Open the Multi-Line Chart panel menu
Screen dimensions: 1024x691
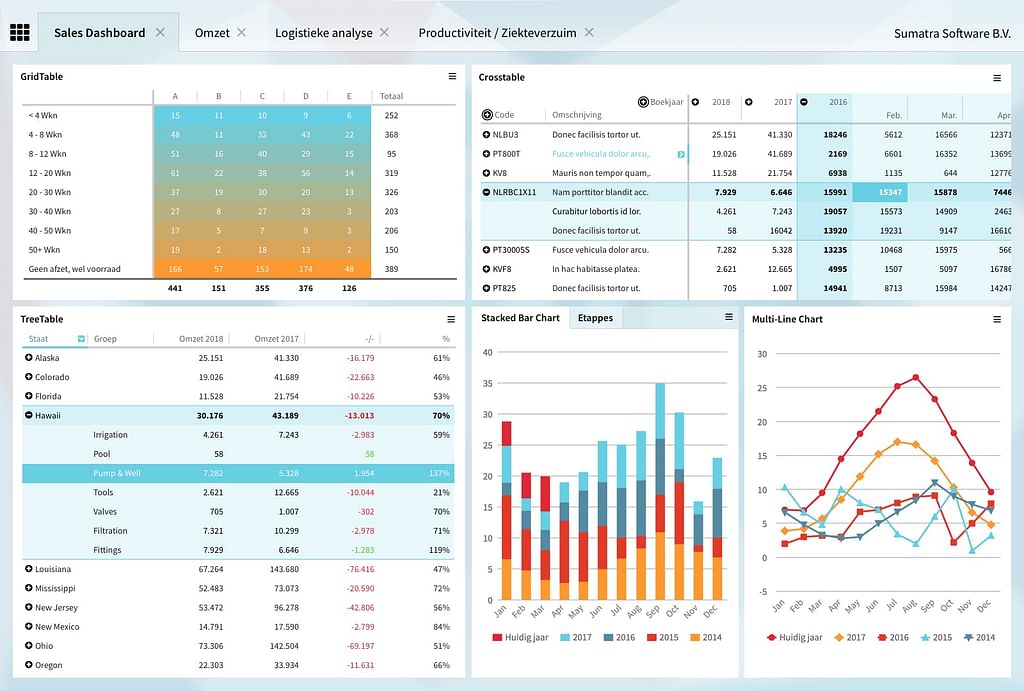point(996,319)
